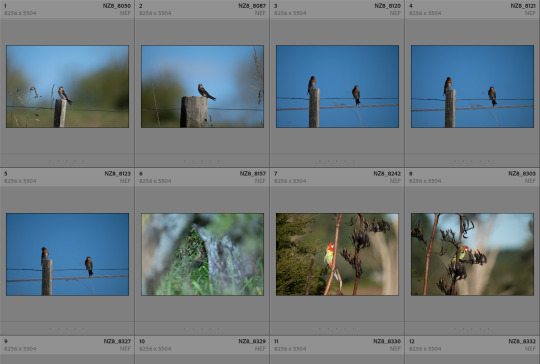Click index number 6 in cell header
Image resolution: width=540 pixels, height=364 pixels.
141,174
